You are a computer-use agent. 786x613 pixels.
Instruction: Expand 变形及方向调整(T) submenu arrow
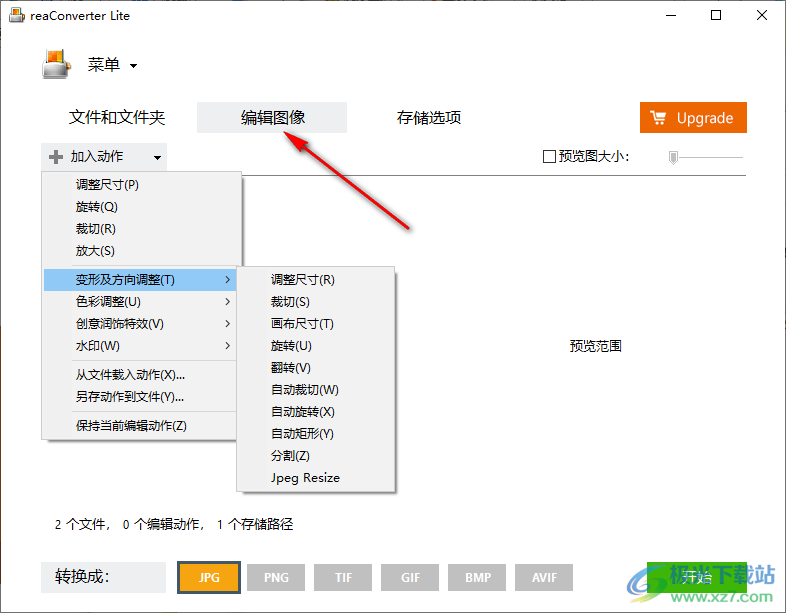tap(228, 280)
